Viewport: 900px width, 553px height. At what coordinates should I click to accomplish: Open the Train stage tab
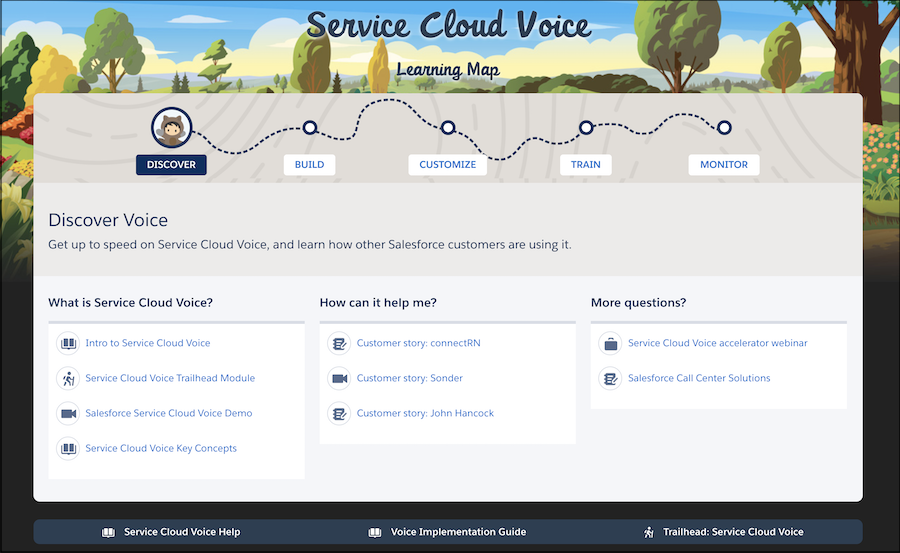pyautogui.click(x=586, y=164)
